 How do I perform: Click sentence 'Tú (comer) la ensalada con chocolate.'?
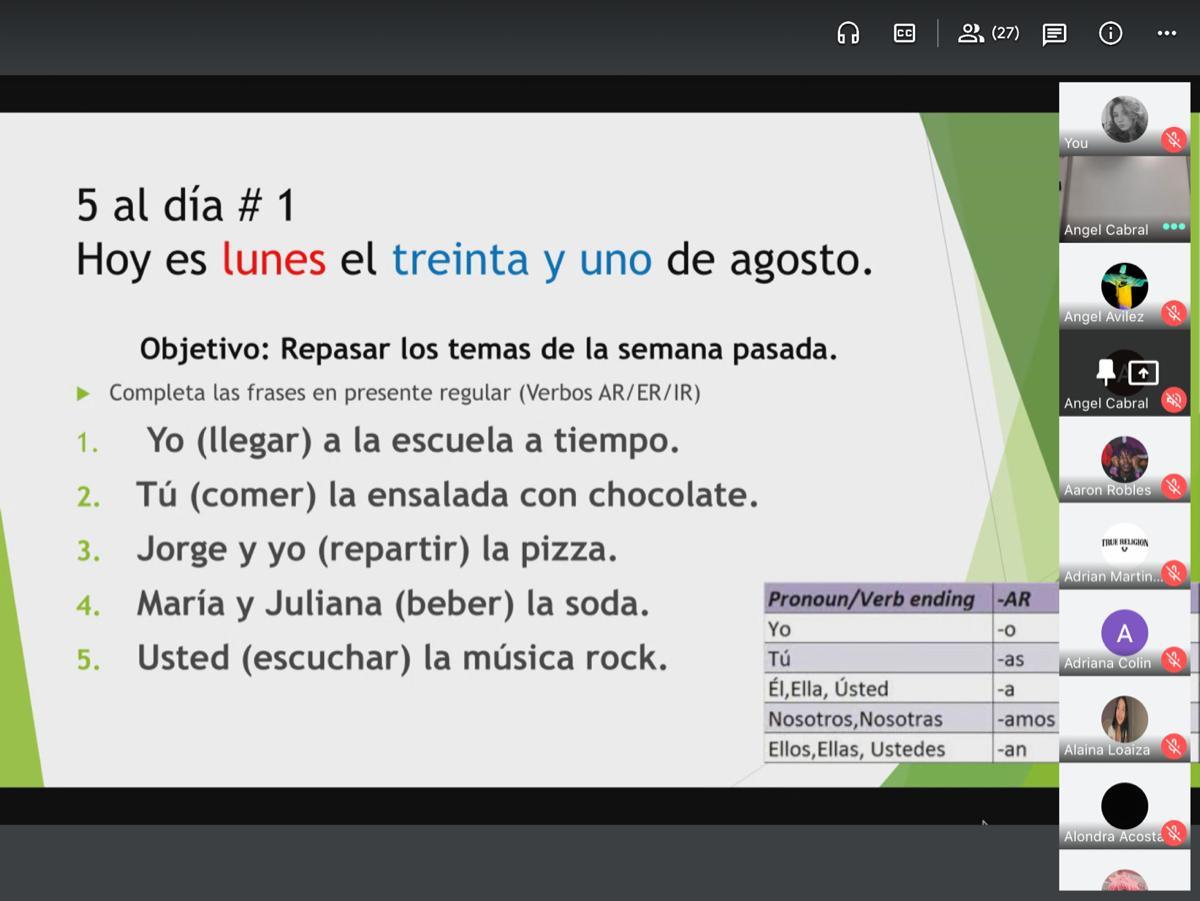(x=447, y=495)
